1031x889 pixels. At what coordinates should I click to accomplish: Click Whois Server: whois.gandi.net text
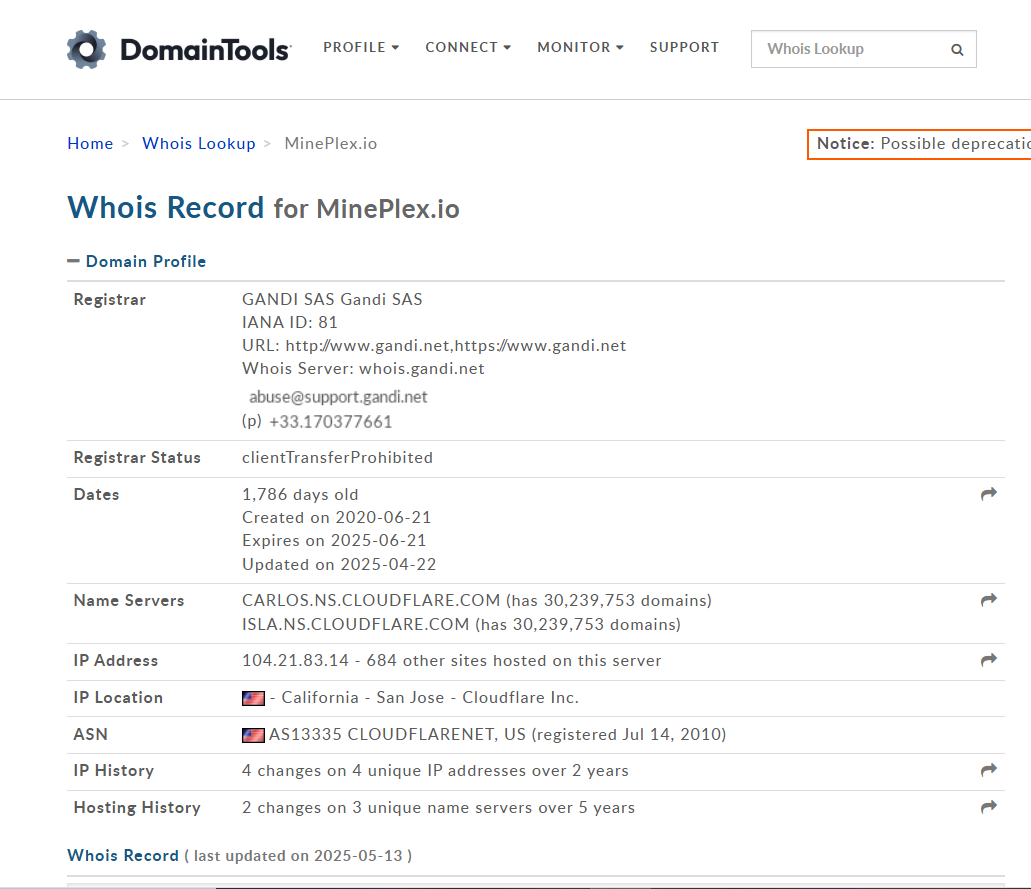(x=363, y=368)
